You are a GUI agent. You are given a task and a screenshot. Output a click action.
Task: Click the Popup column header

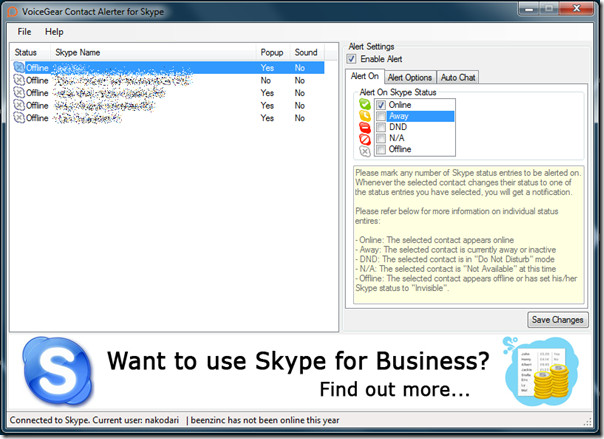click(x=273, y=52)
